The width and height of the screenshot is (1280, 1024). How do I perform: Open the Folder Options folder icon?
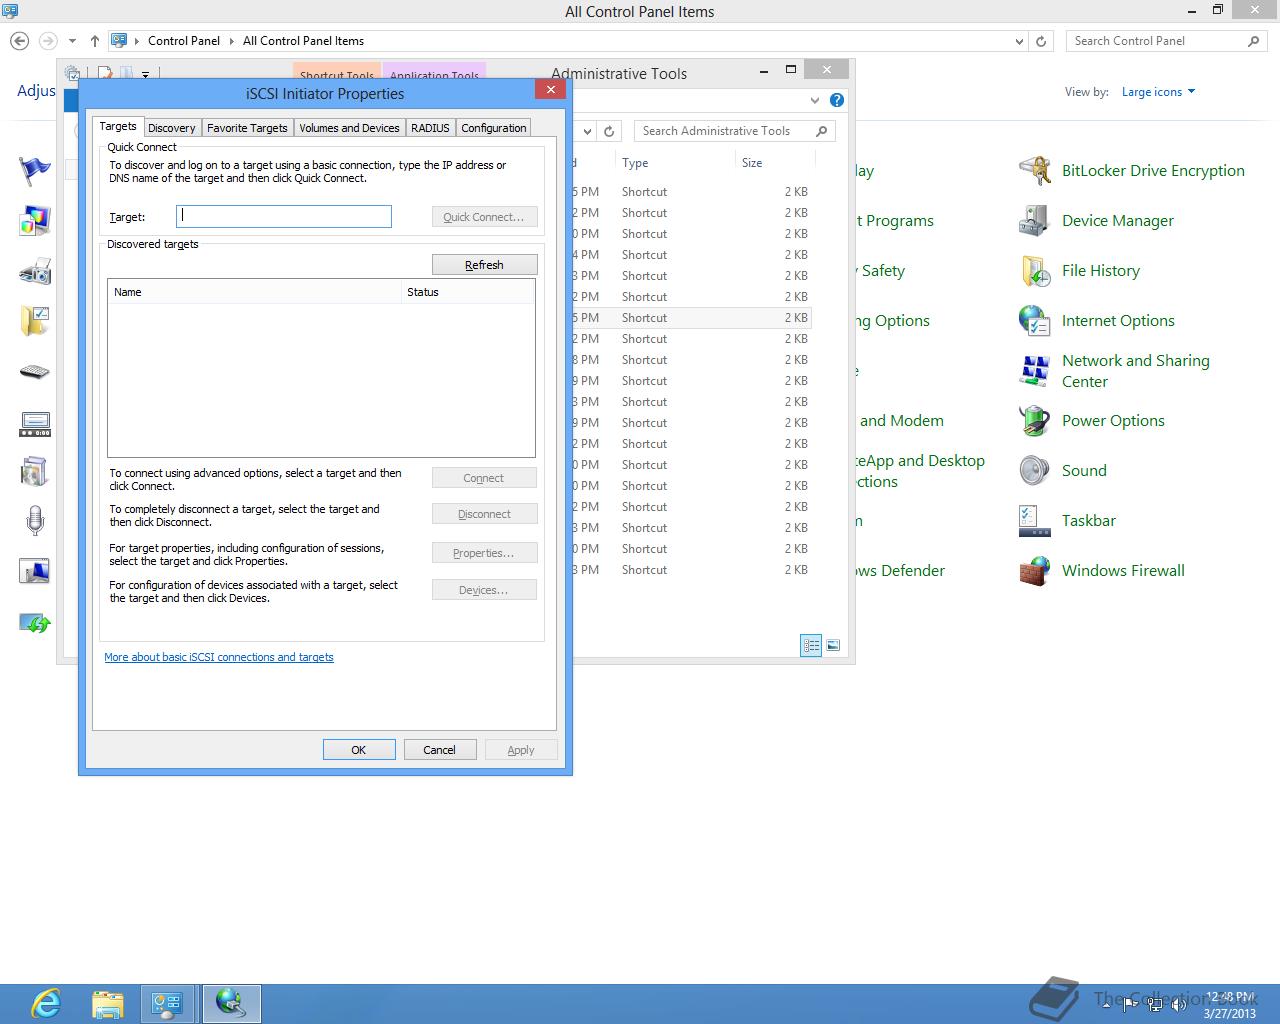(x=35, y=321)
